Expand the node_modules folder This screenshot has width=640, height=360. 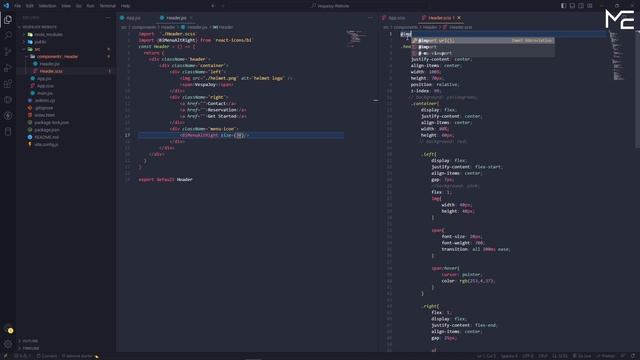click(48, 35)
